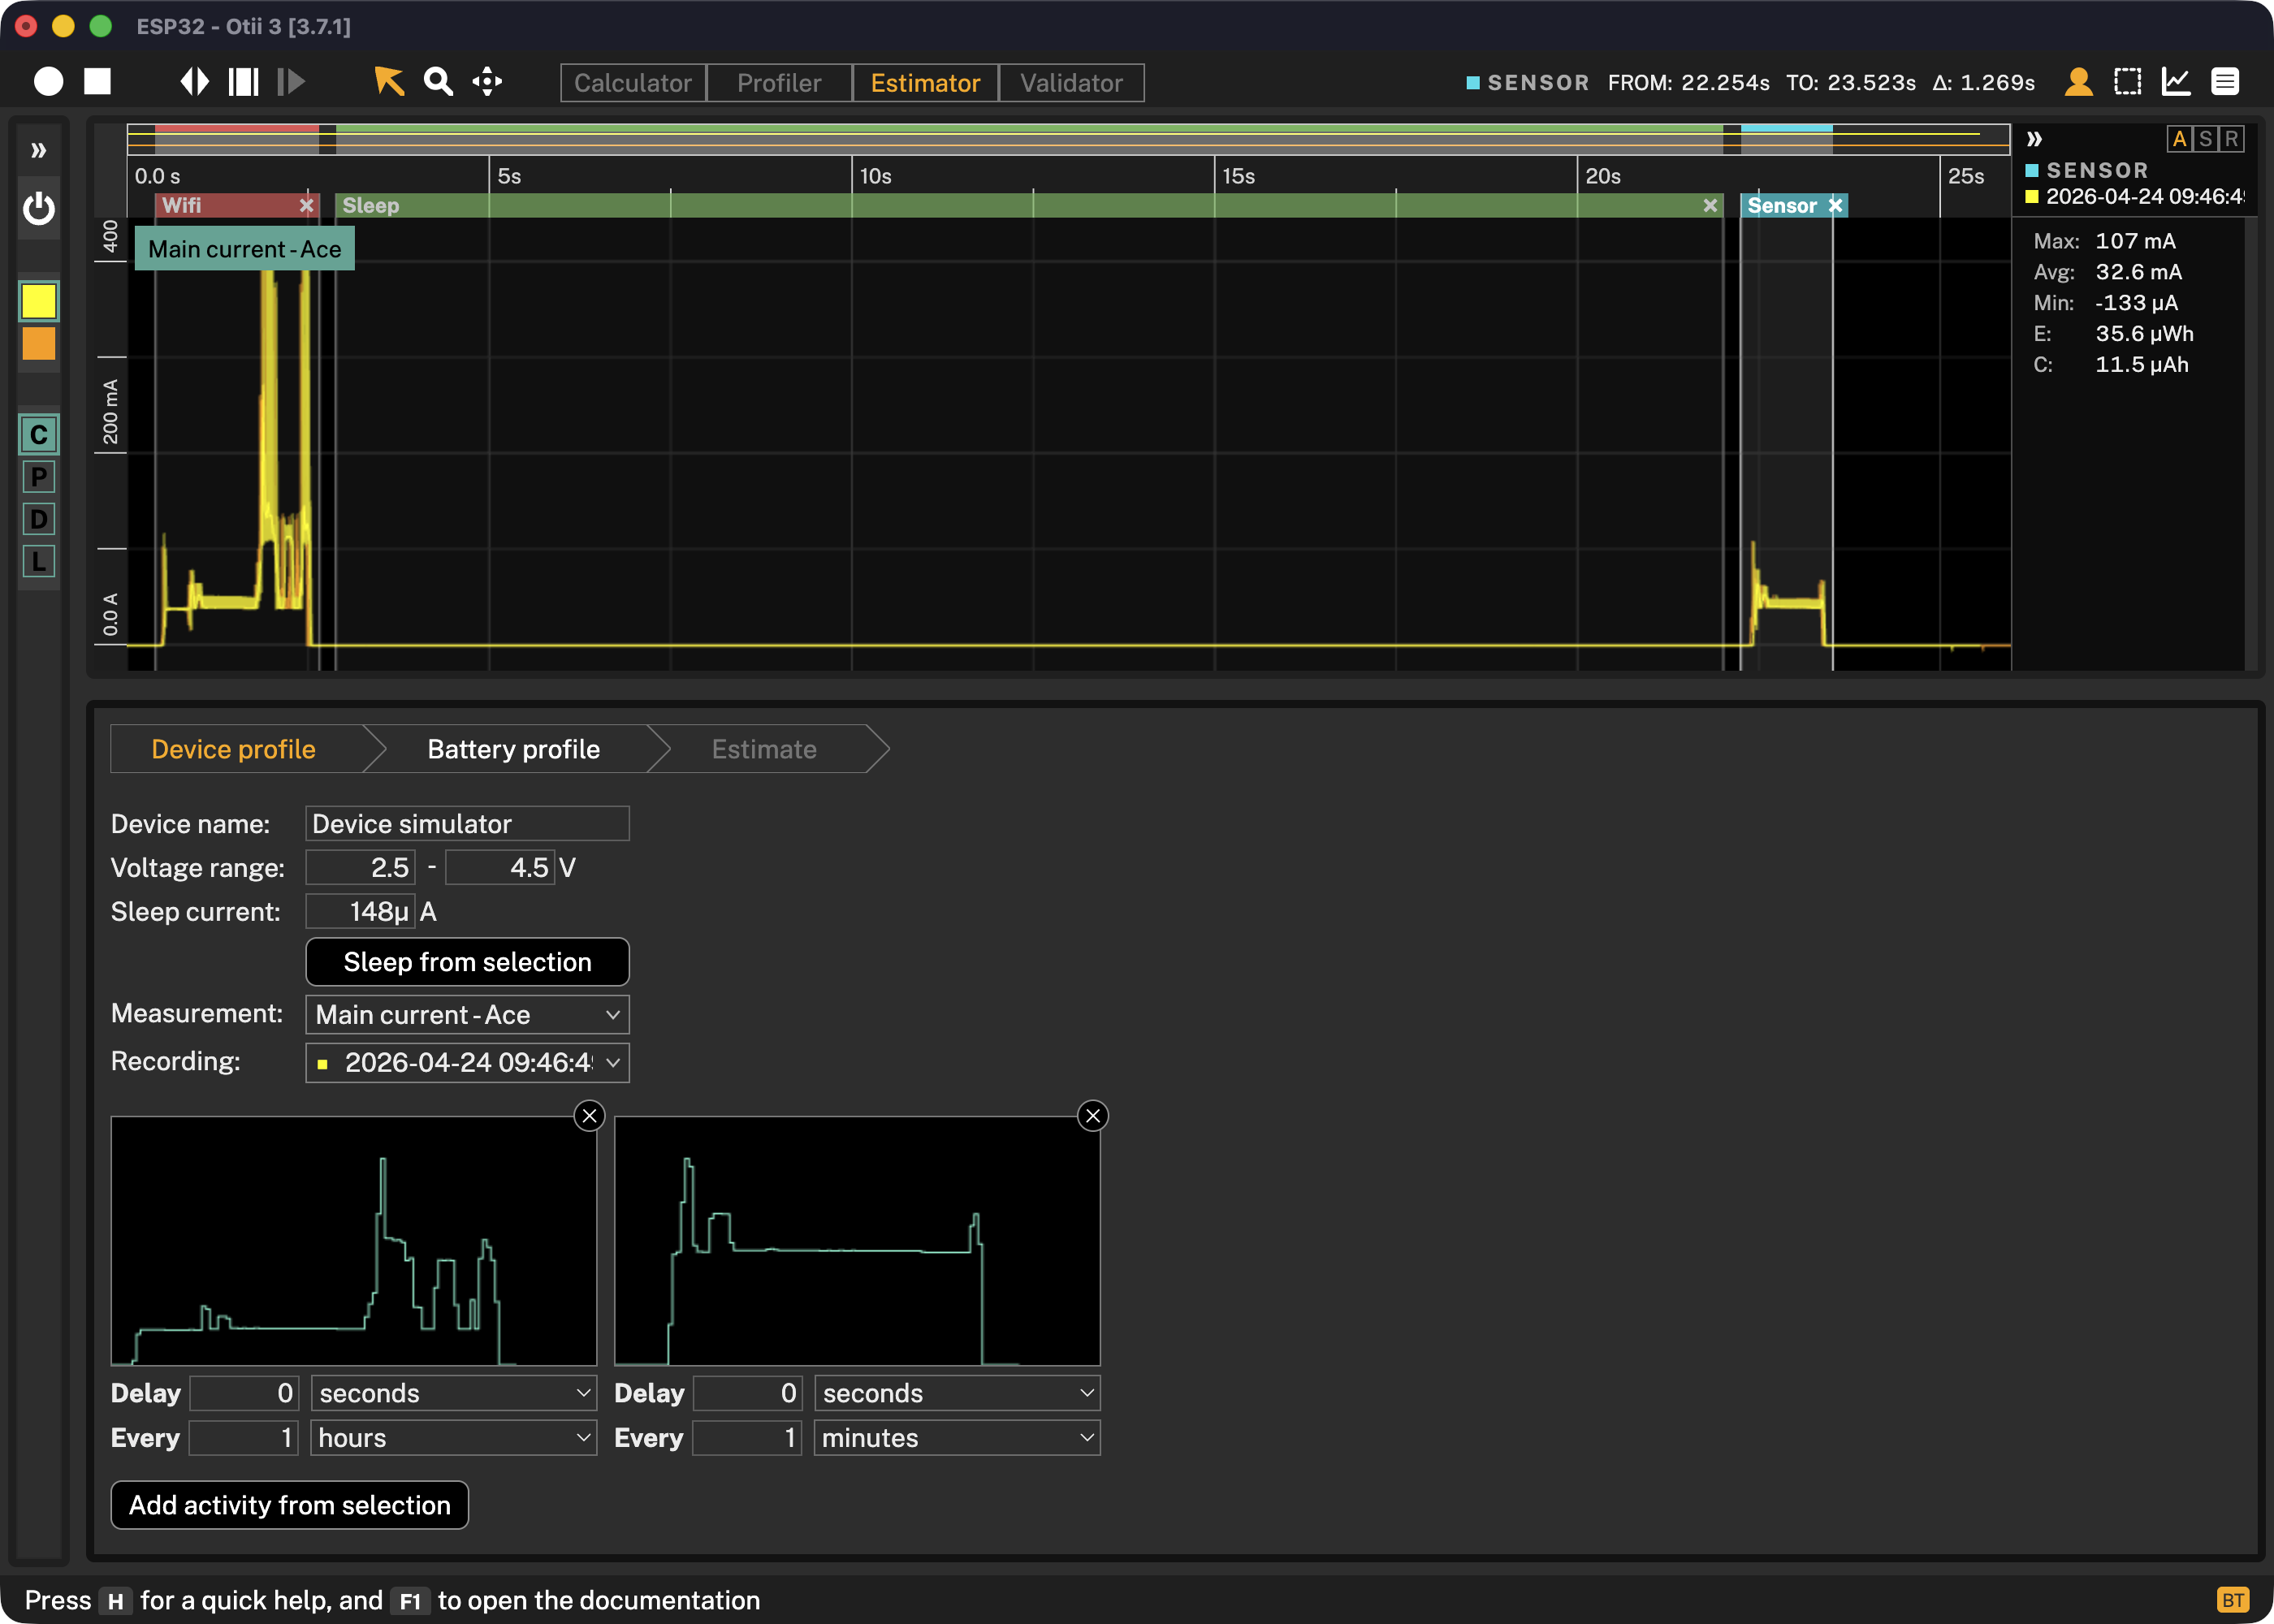
Task: Go to the Estimate step
Action: coord(764,749)
